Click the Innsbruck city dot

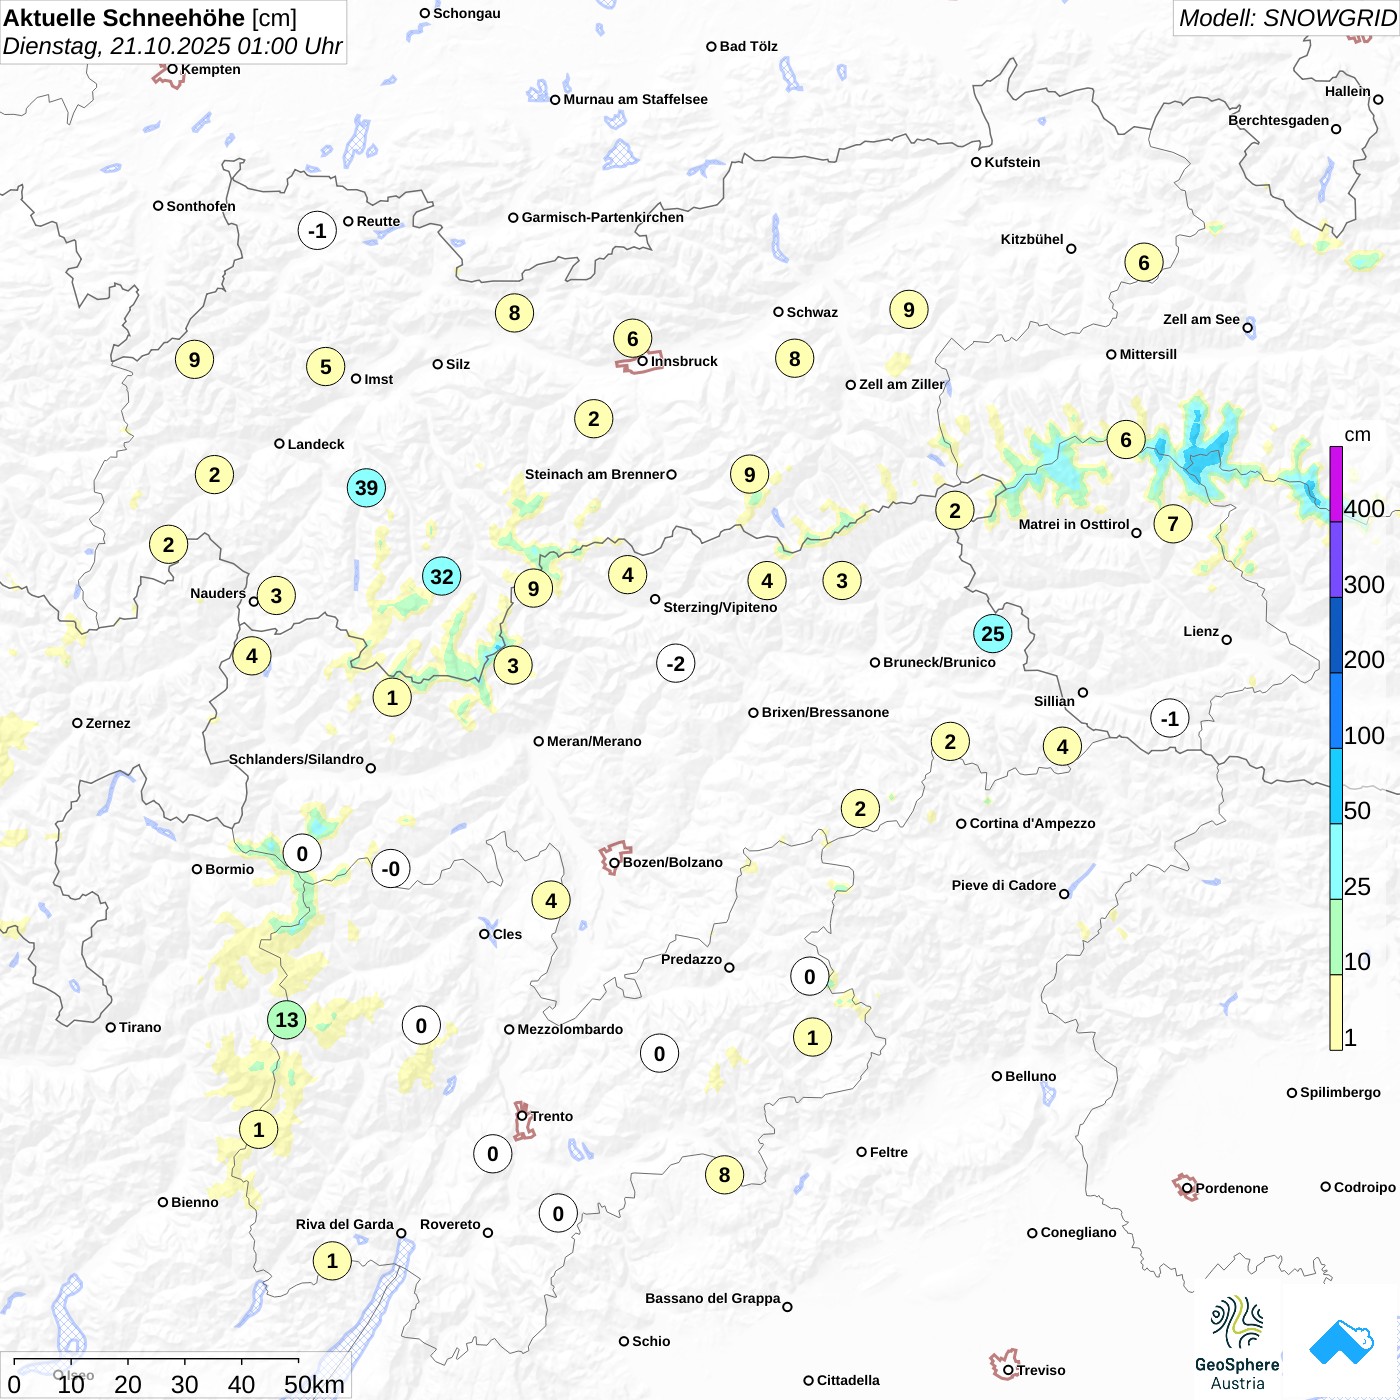pos(643,361)
